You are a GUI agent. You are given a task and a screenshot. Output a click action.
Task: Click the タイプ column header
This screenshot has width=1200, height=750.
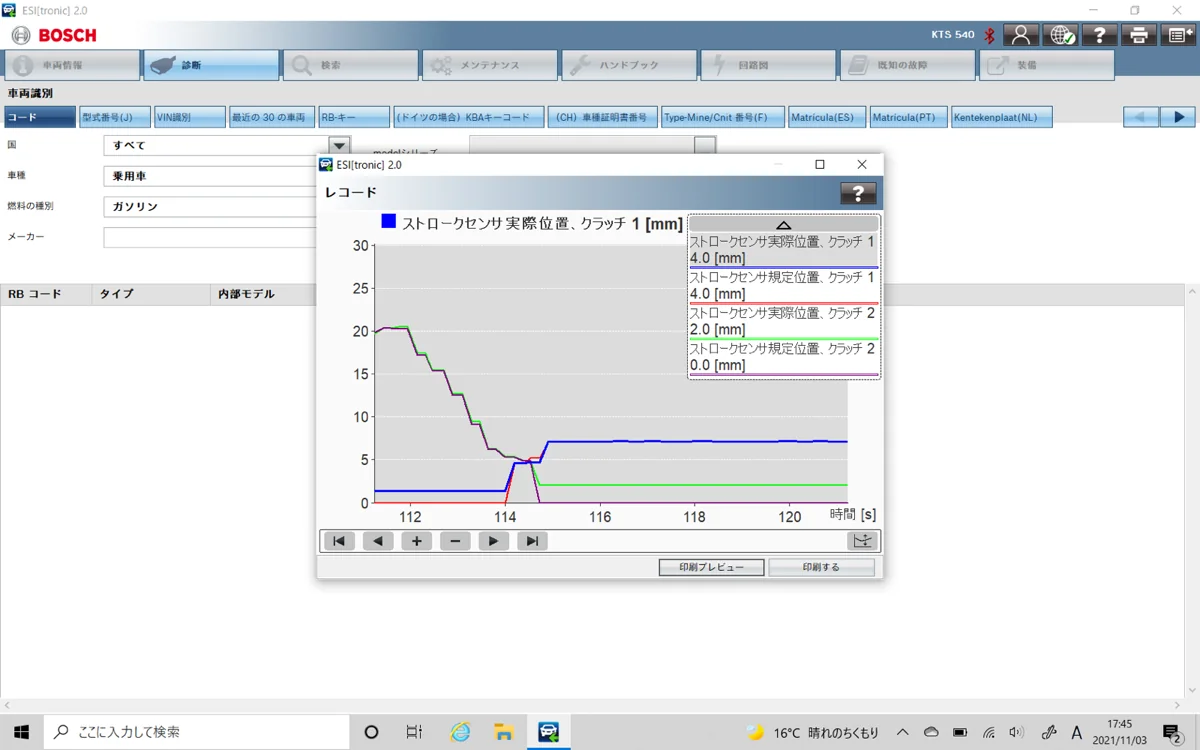click(x=150, y=294)
